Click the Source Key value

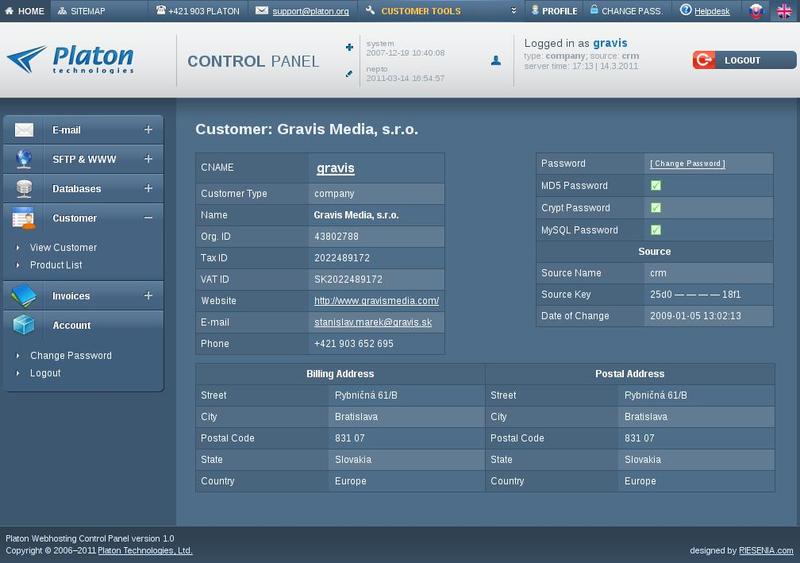click(695, 295)
